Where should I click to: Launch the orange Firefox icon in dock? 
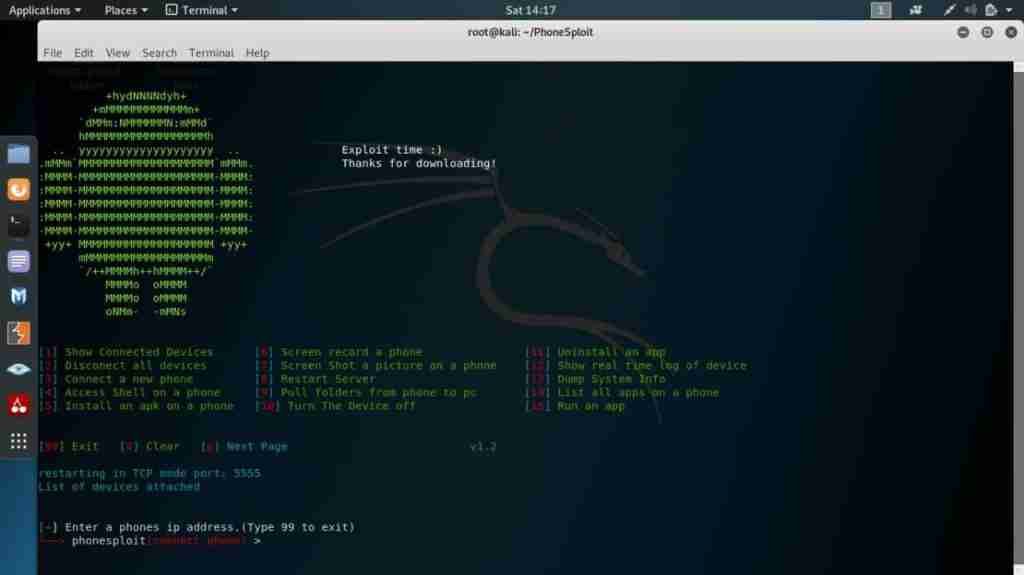(18, 190)
